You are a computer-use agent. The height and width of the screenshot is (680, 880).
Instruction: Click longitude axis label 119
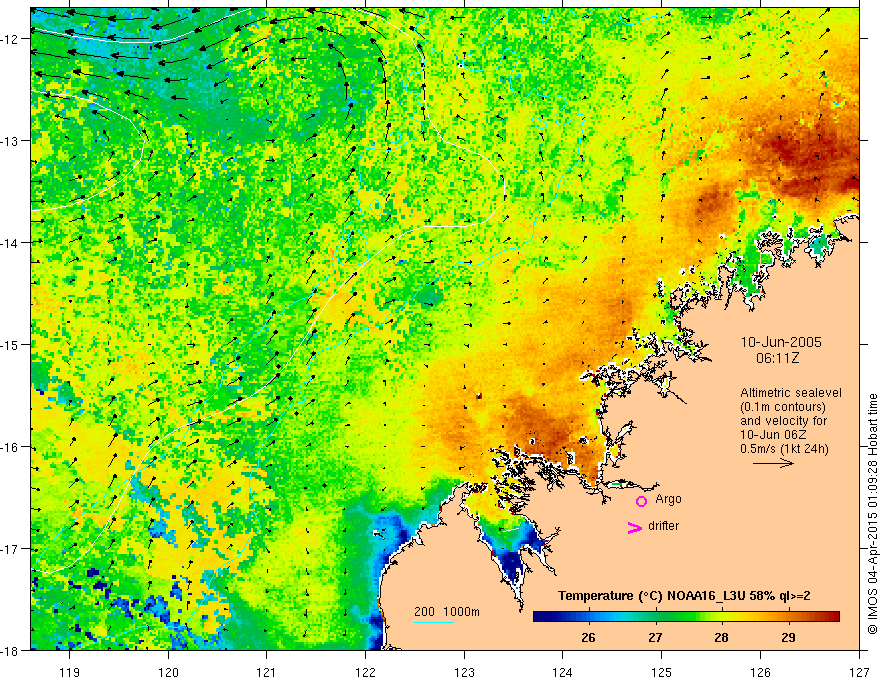point(70,672)
